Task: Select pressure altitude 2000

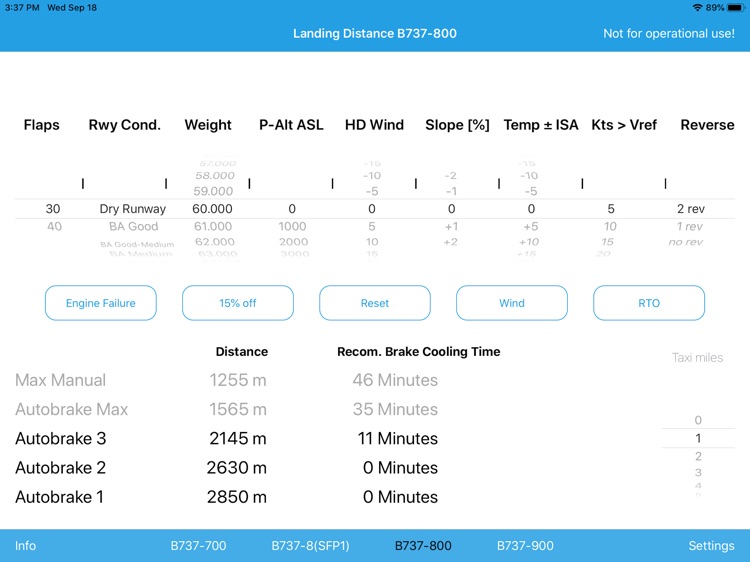Action: point(294,242)
